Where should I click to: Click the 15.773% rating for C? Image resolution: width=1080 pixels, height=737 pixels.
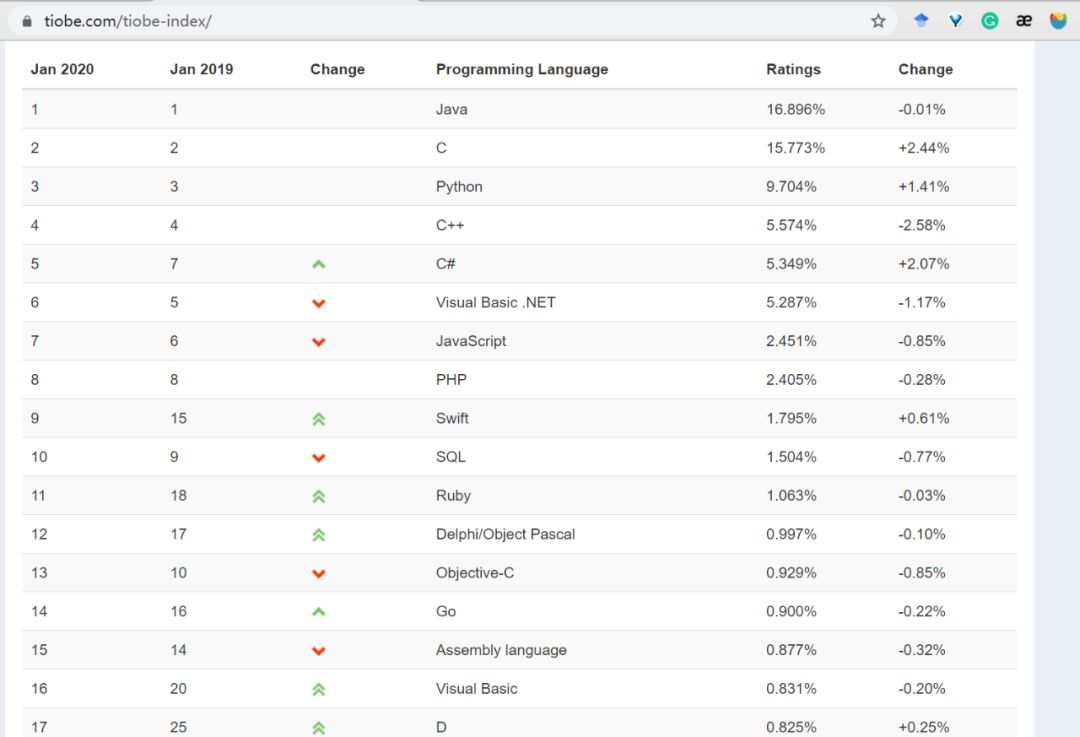(796, 148)
